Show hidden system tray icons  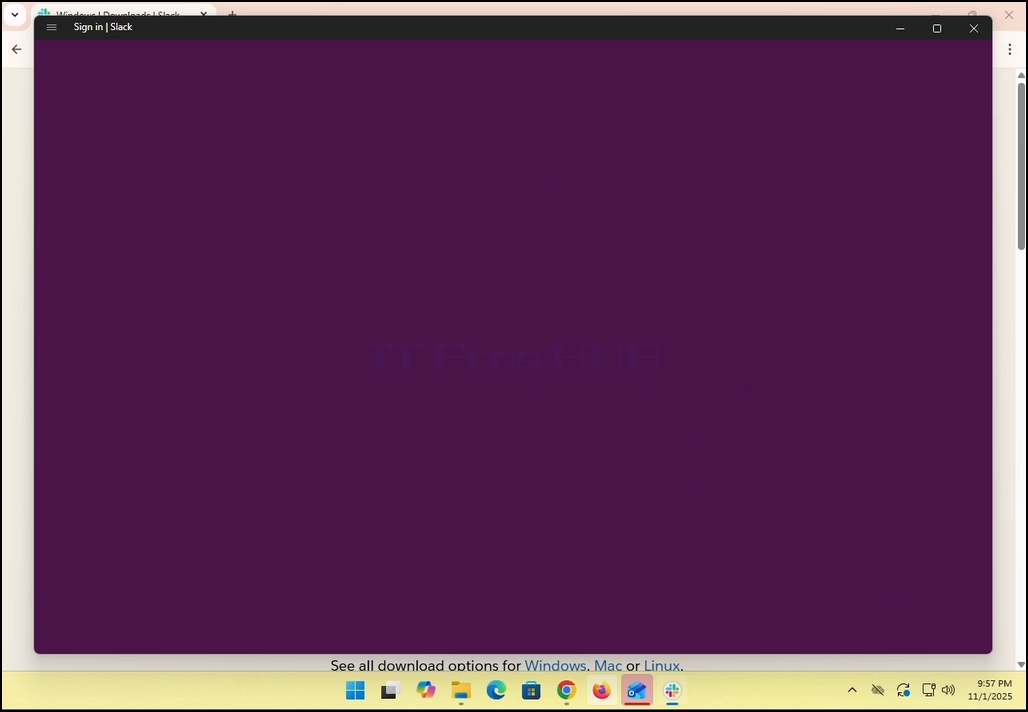pos(852,690)
